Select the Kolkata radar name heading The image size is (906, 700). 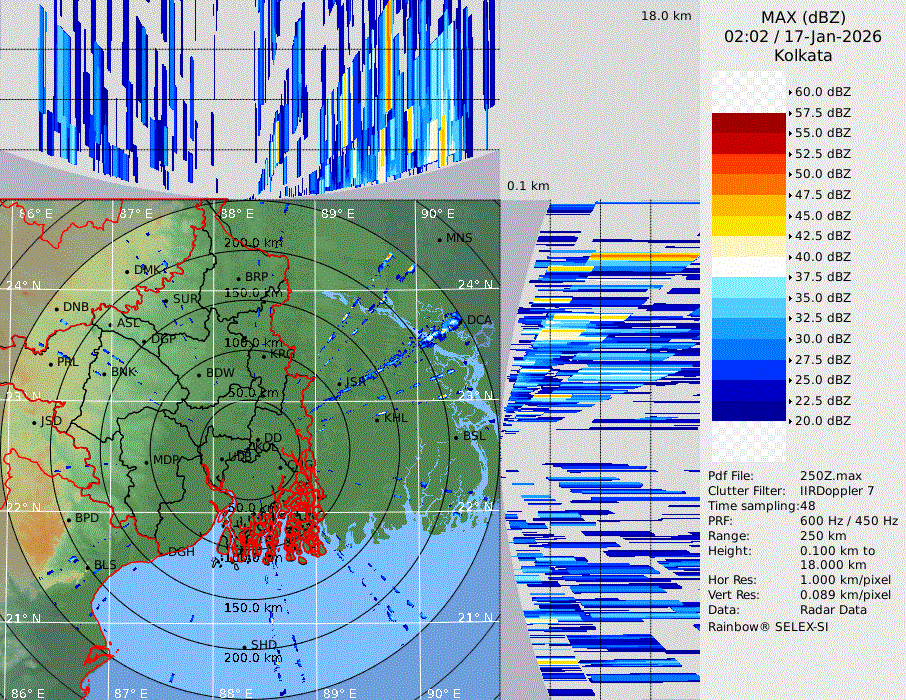802,55
